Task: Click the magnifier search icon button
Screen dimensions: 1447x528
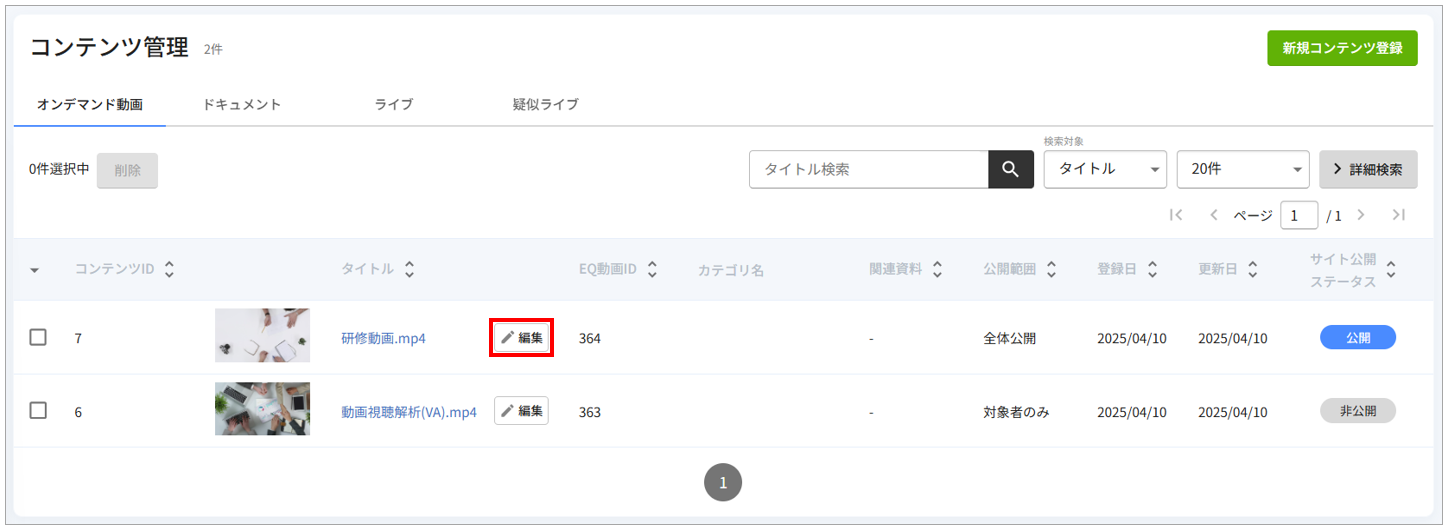Action: pos(1011,169)
